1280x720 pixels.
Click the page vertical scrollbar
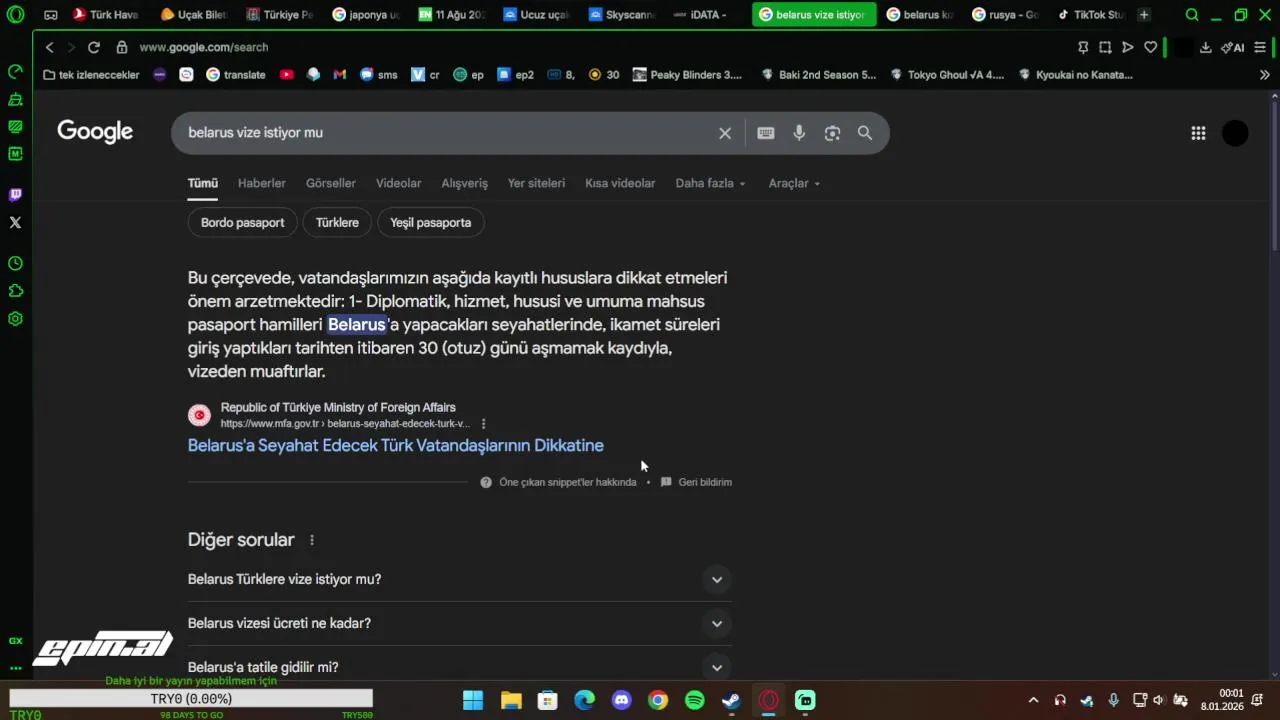1274,175
